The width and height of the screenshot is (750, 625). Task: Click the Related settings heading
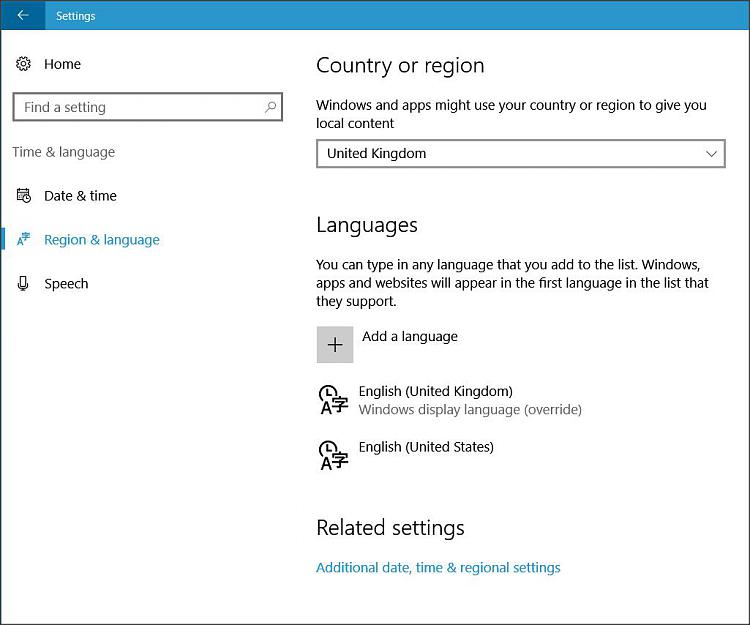click(x=390, y=528)
